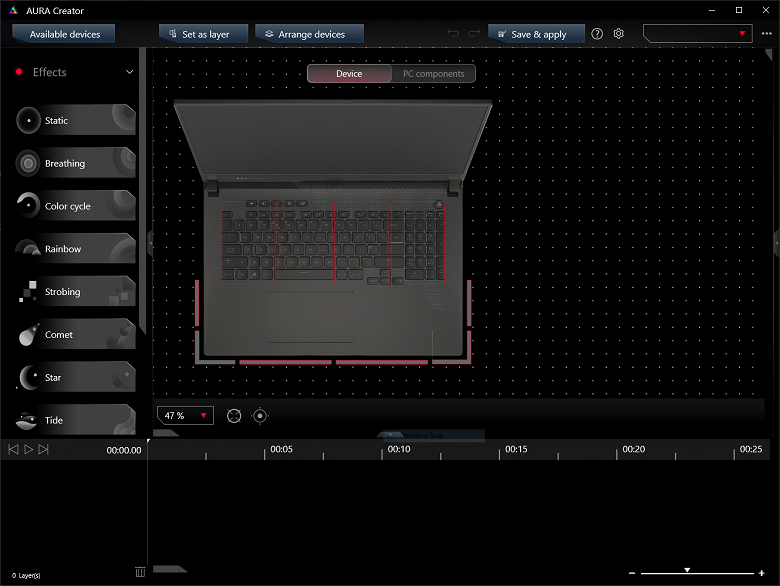Select the Rainbow effect
Screen dimensions: 780x586
(x=76, y=248)
